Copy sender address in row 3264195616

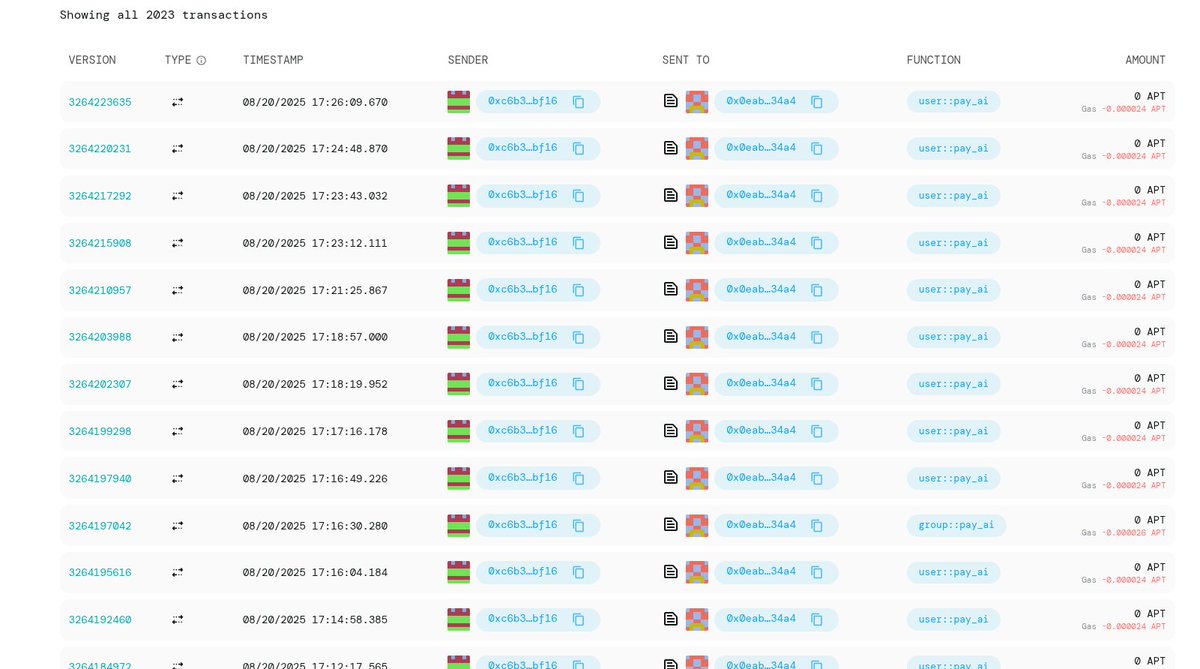coord(578,572)
